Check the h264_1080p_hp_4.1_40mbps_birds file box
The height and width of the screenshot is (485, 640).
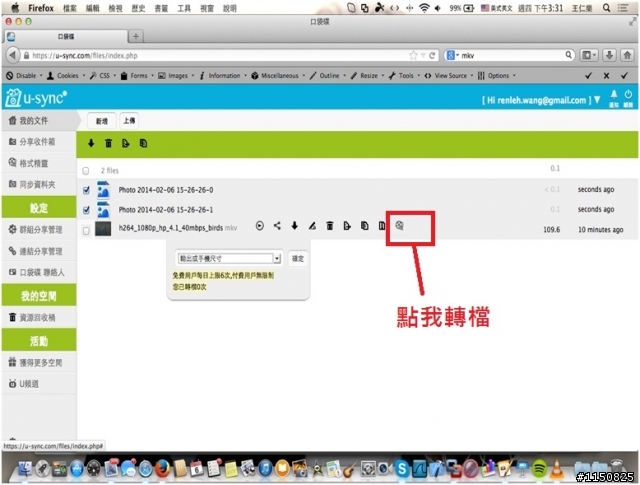(x=86, y=231)
